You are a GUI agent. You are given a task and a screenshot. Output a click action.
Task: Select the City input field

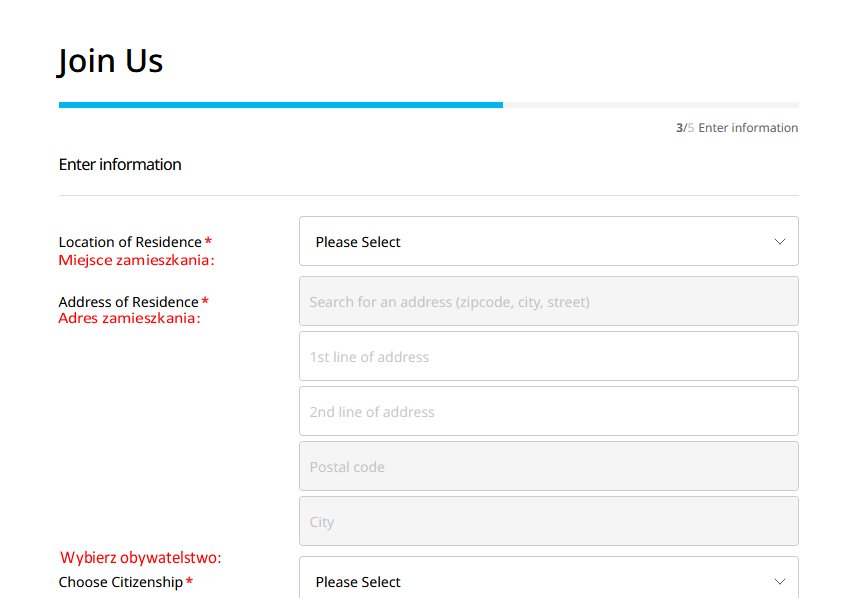[x=549, y=521]
